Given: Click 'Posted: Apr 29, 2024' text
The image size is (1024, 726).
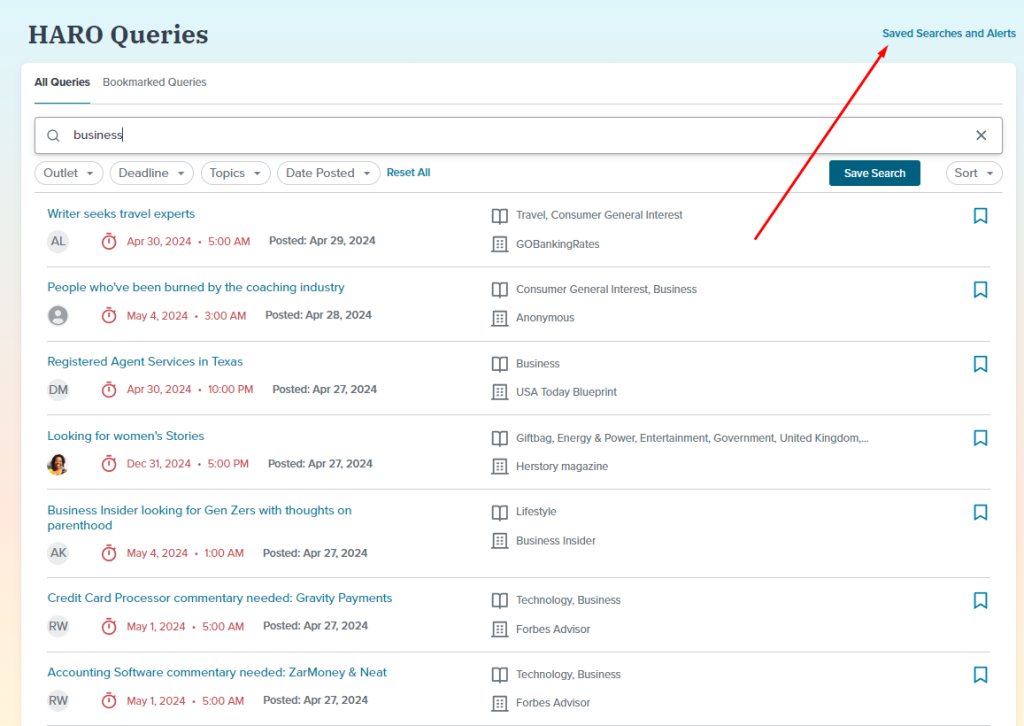Looking at the screenshot, I should (x=322, y=241).
